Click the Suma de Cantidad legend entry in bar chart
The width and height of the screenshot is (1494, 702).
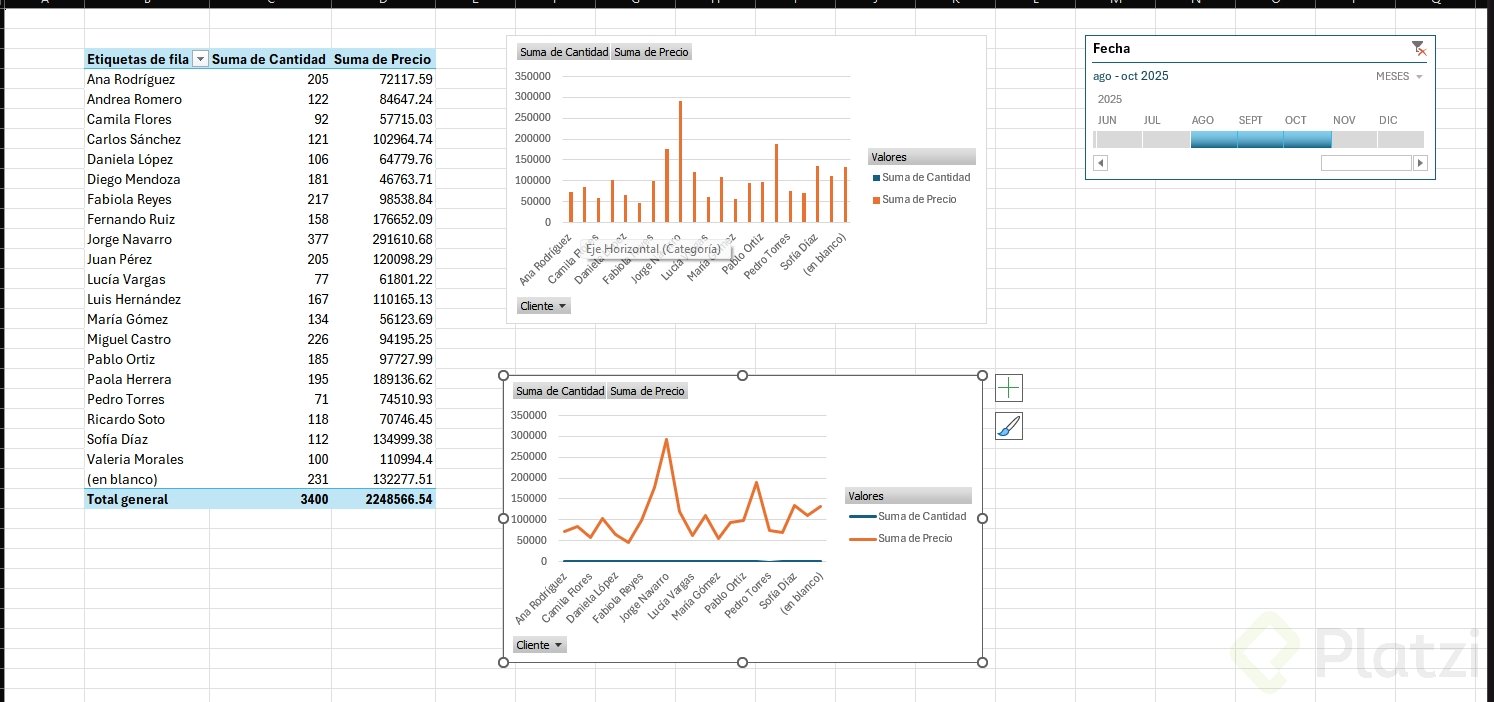click(921, 177)
